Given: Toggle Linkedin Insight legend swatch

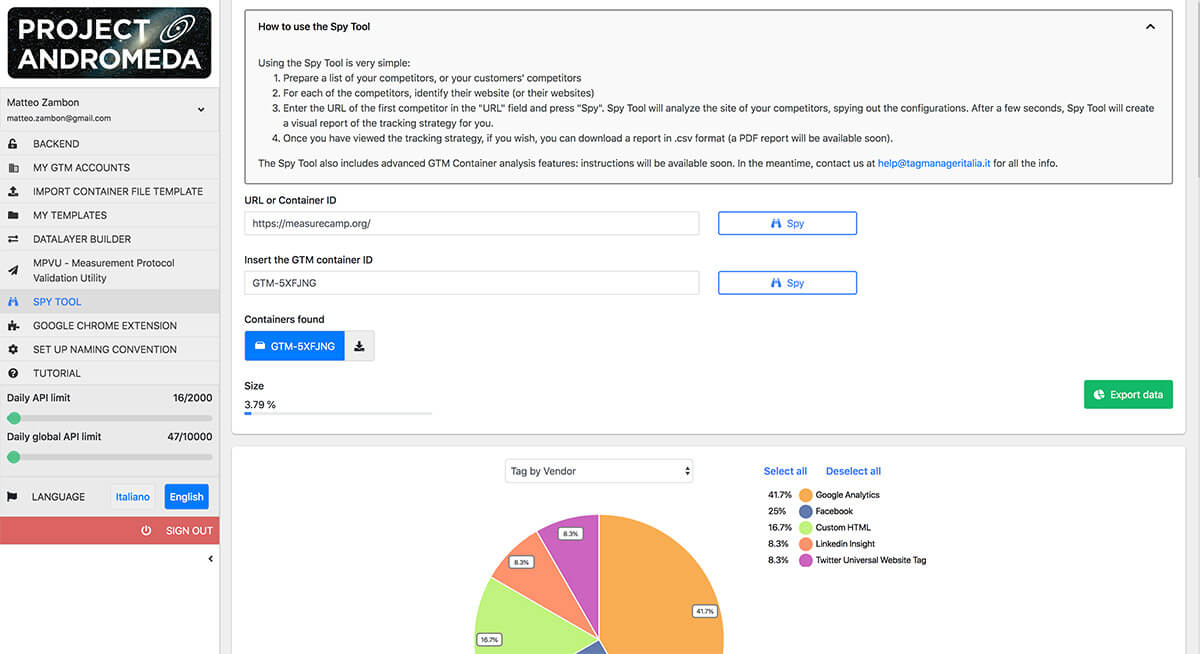Looking at the screenshot, I should pos(806,544).
